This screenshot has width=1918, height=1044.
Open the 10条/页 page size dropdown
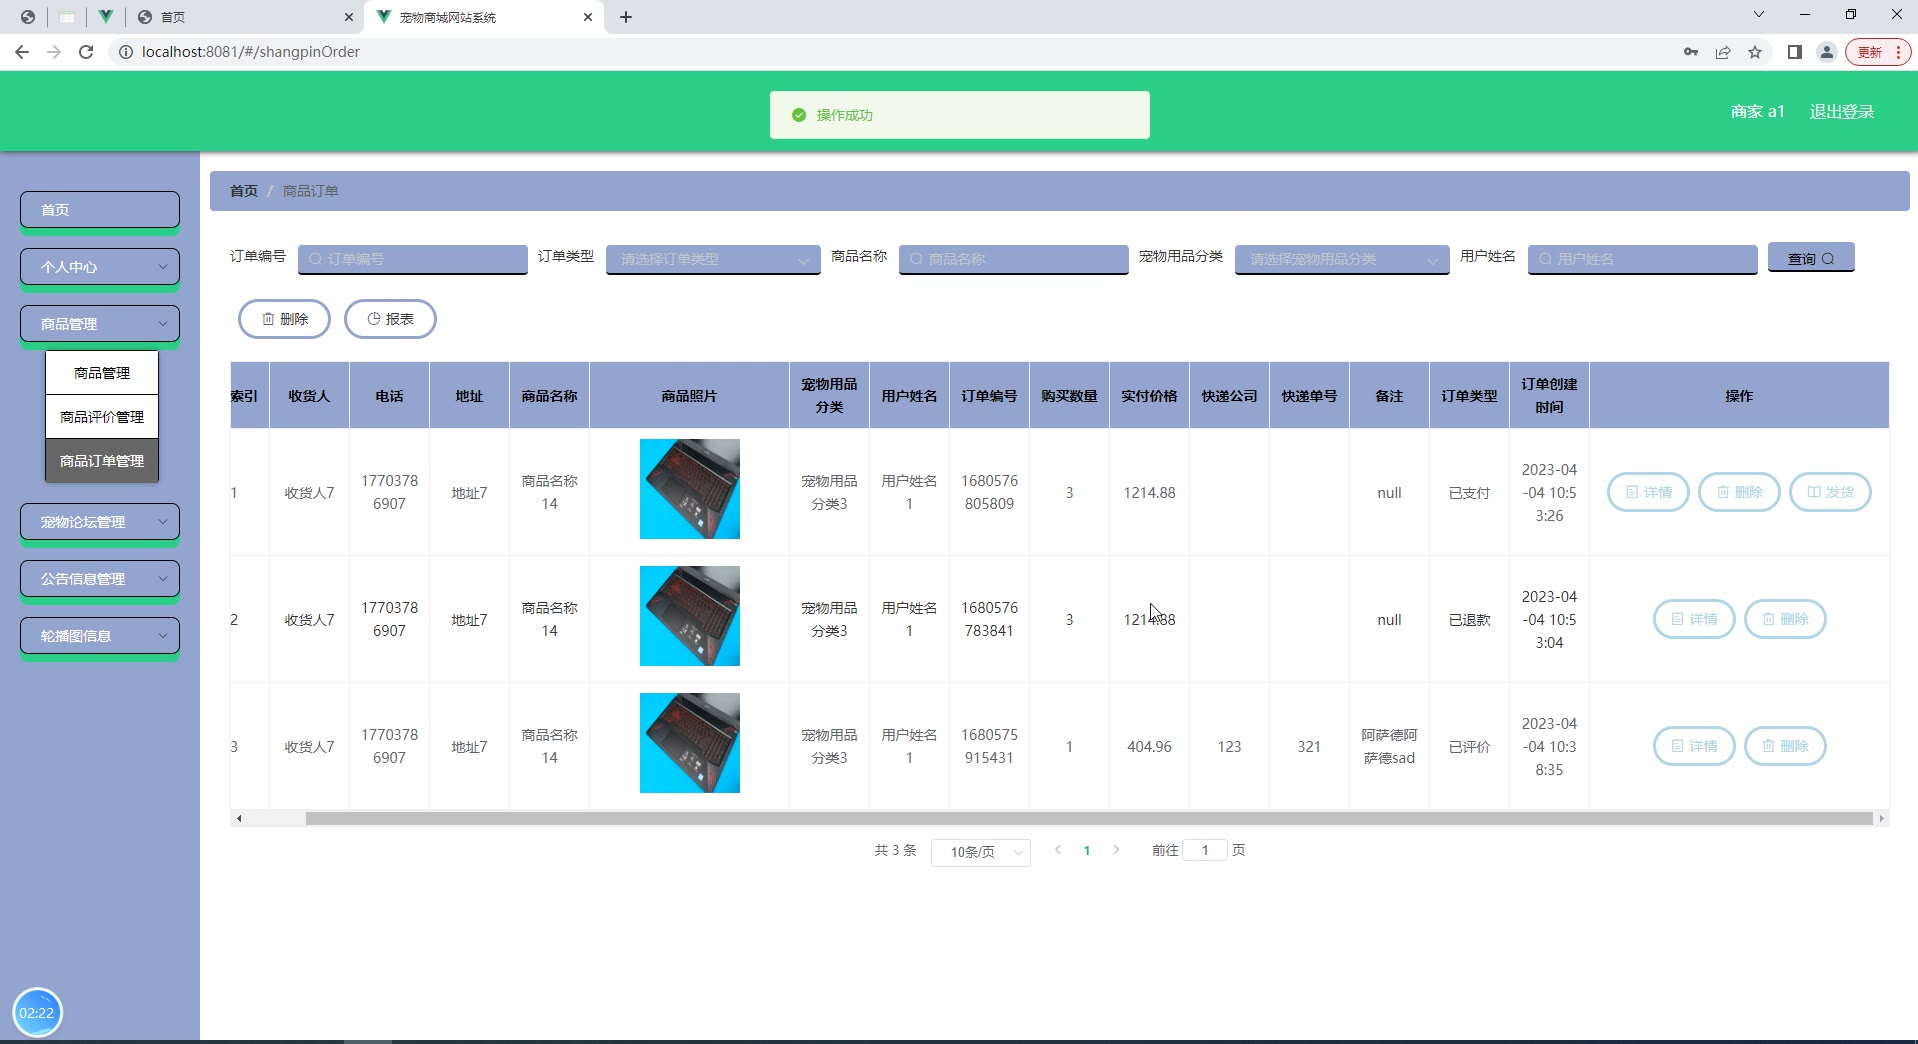point(981,852)
